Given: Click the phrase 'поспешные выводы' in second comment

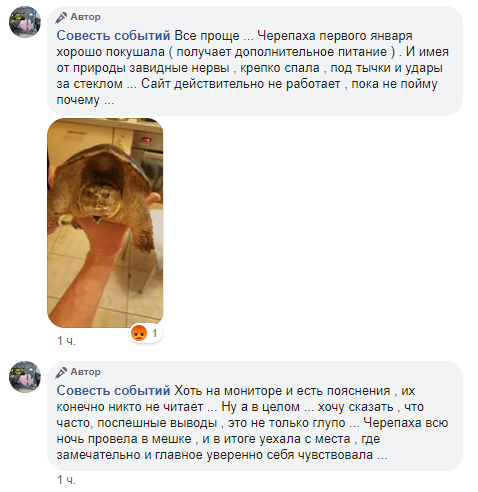Looking at the screenshot, I should pos(157,423).
